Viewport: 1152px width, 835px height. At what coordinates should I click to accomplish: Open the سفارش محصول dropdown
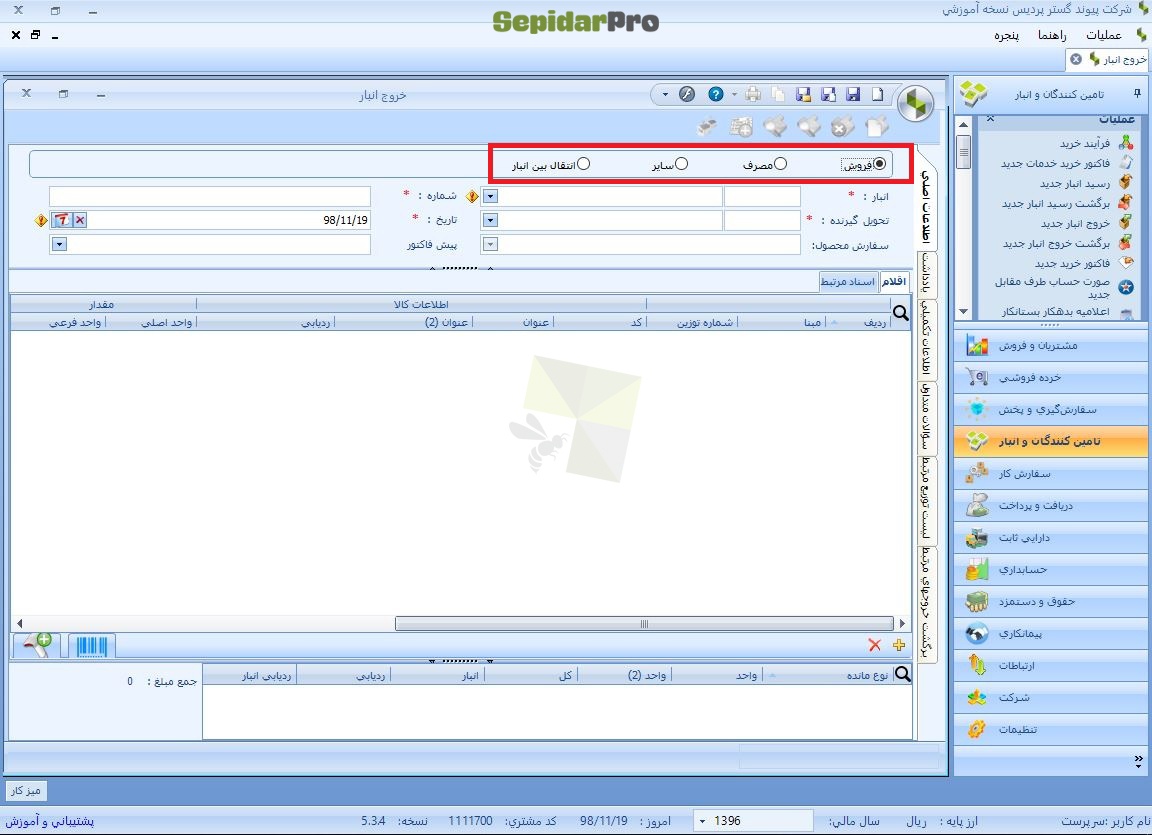point(490,245)
